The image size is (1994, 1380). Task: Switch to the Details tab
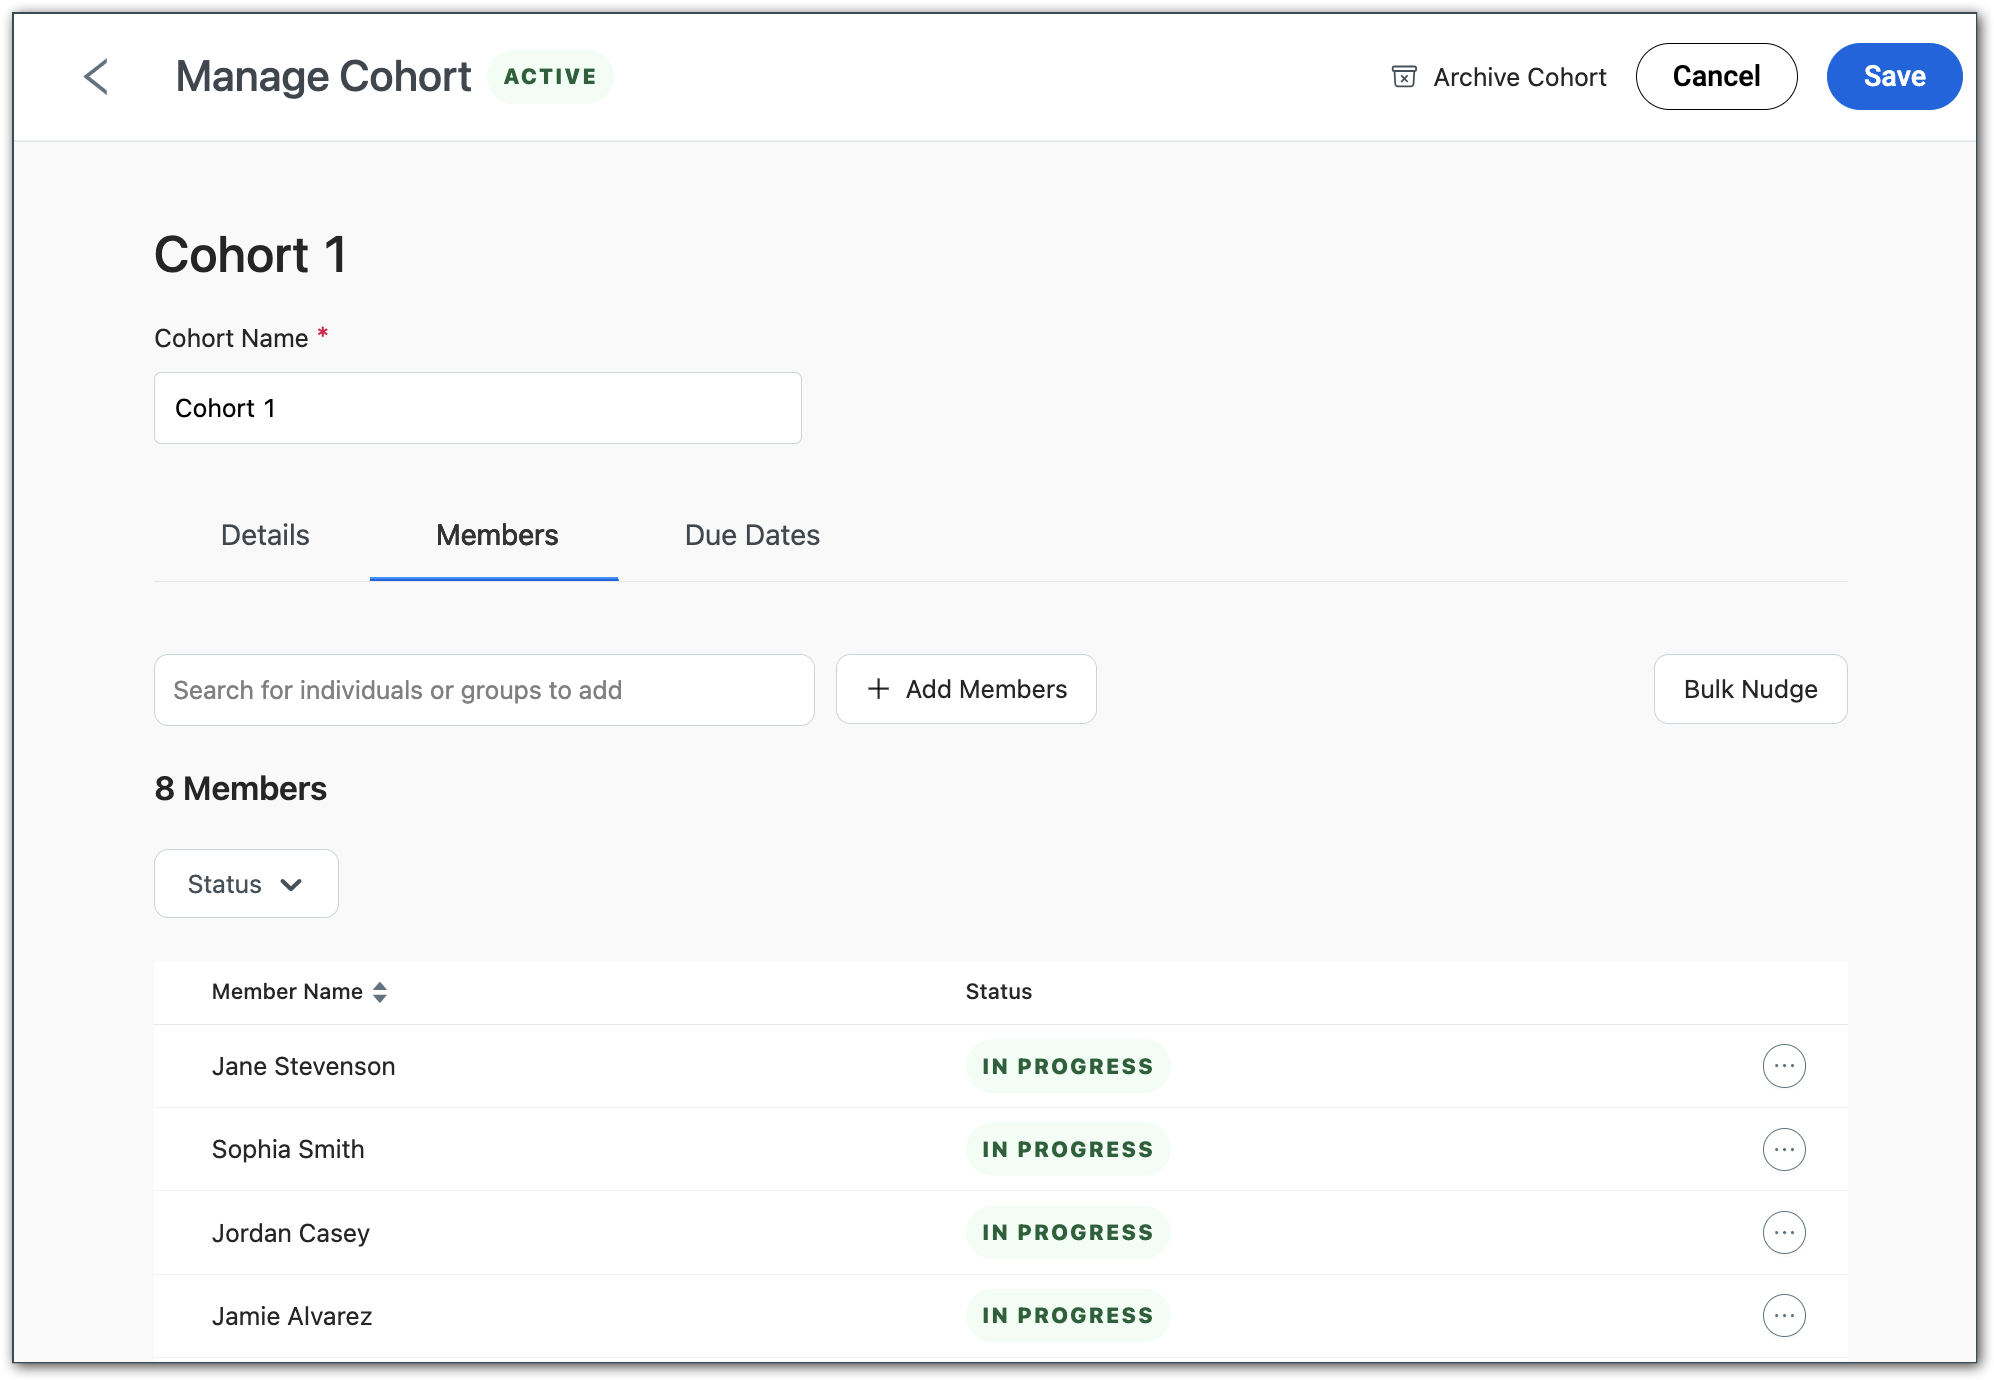(x=265, y=535)
